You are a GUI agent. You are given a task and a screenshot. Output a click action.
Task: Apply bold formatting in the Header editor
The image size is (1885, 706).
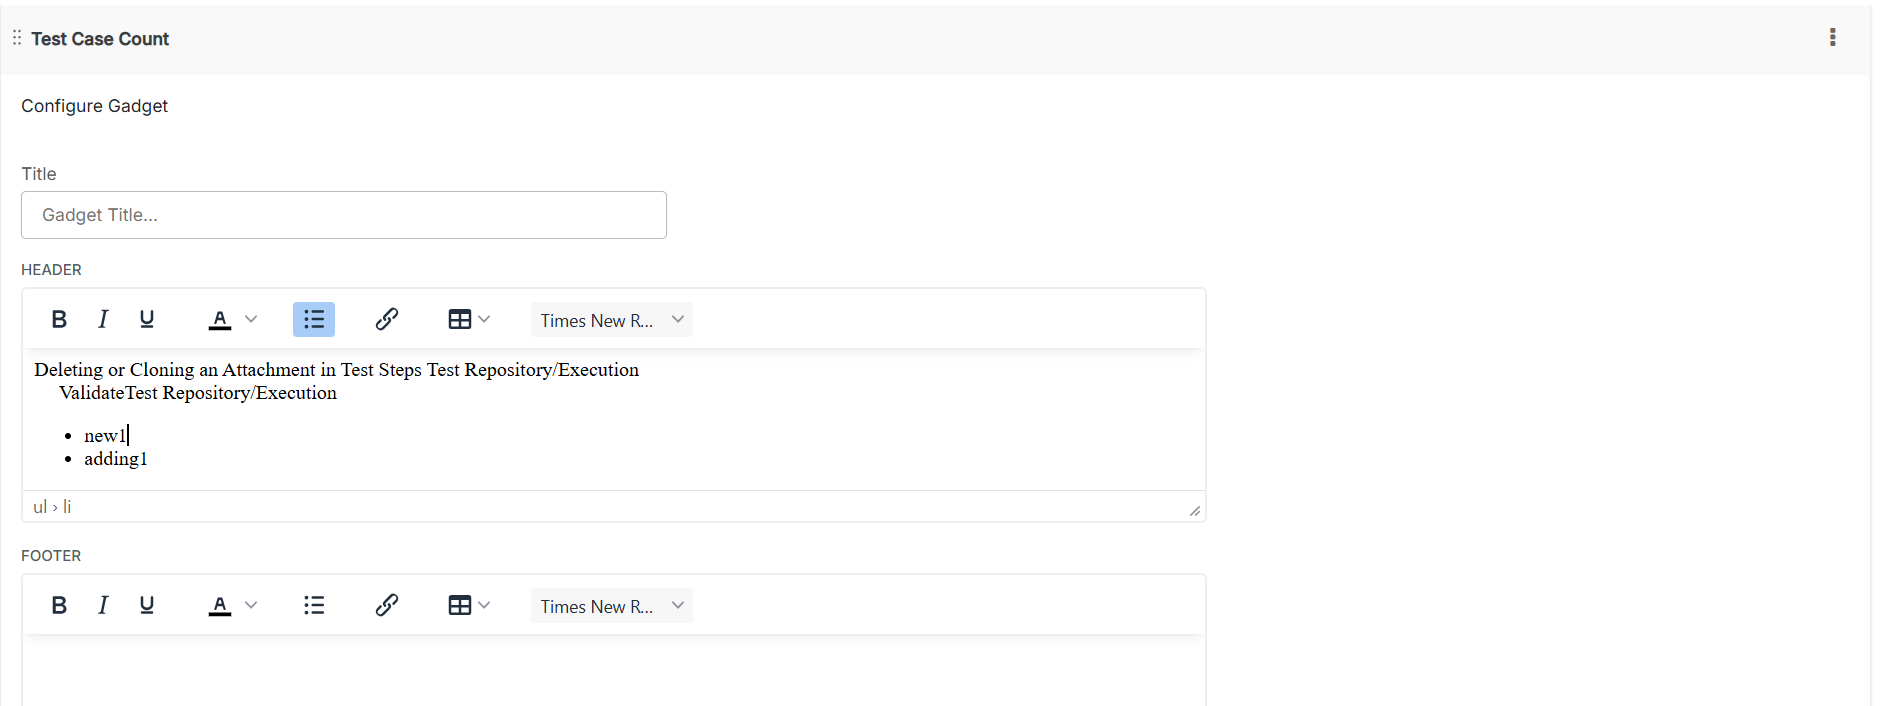point(59,319)
